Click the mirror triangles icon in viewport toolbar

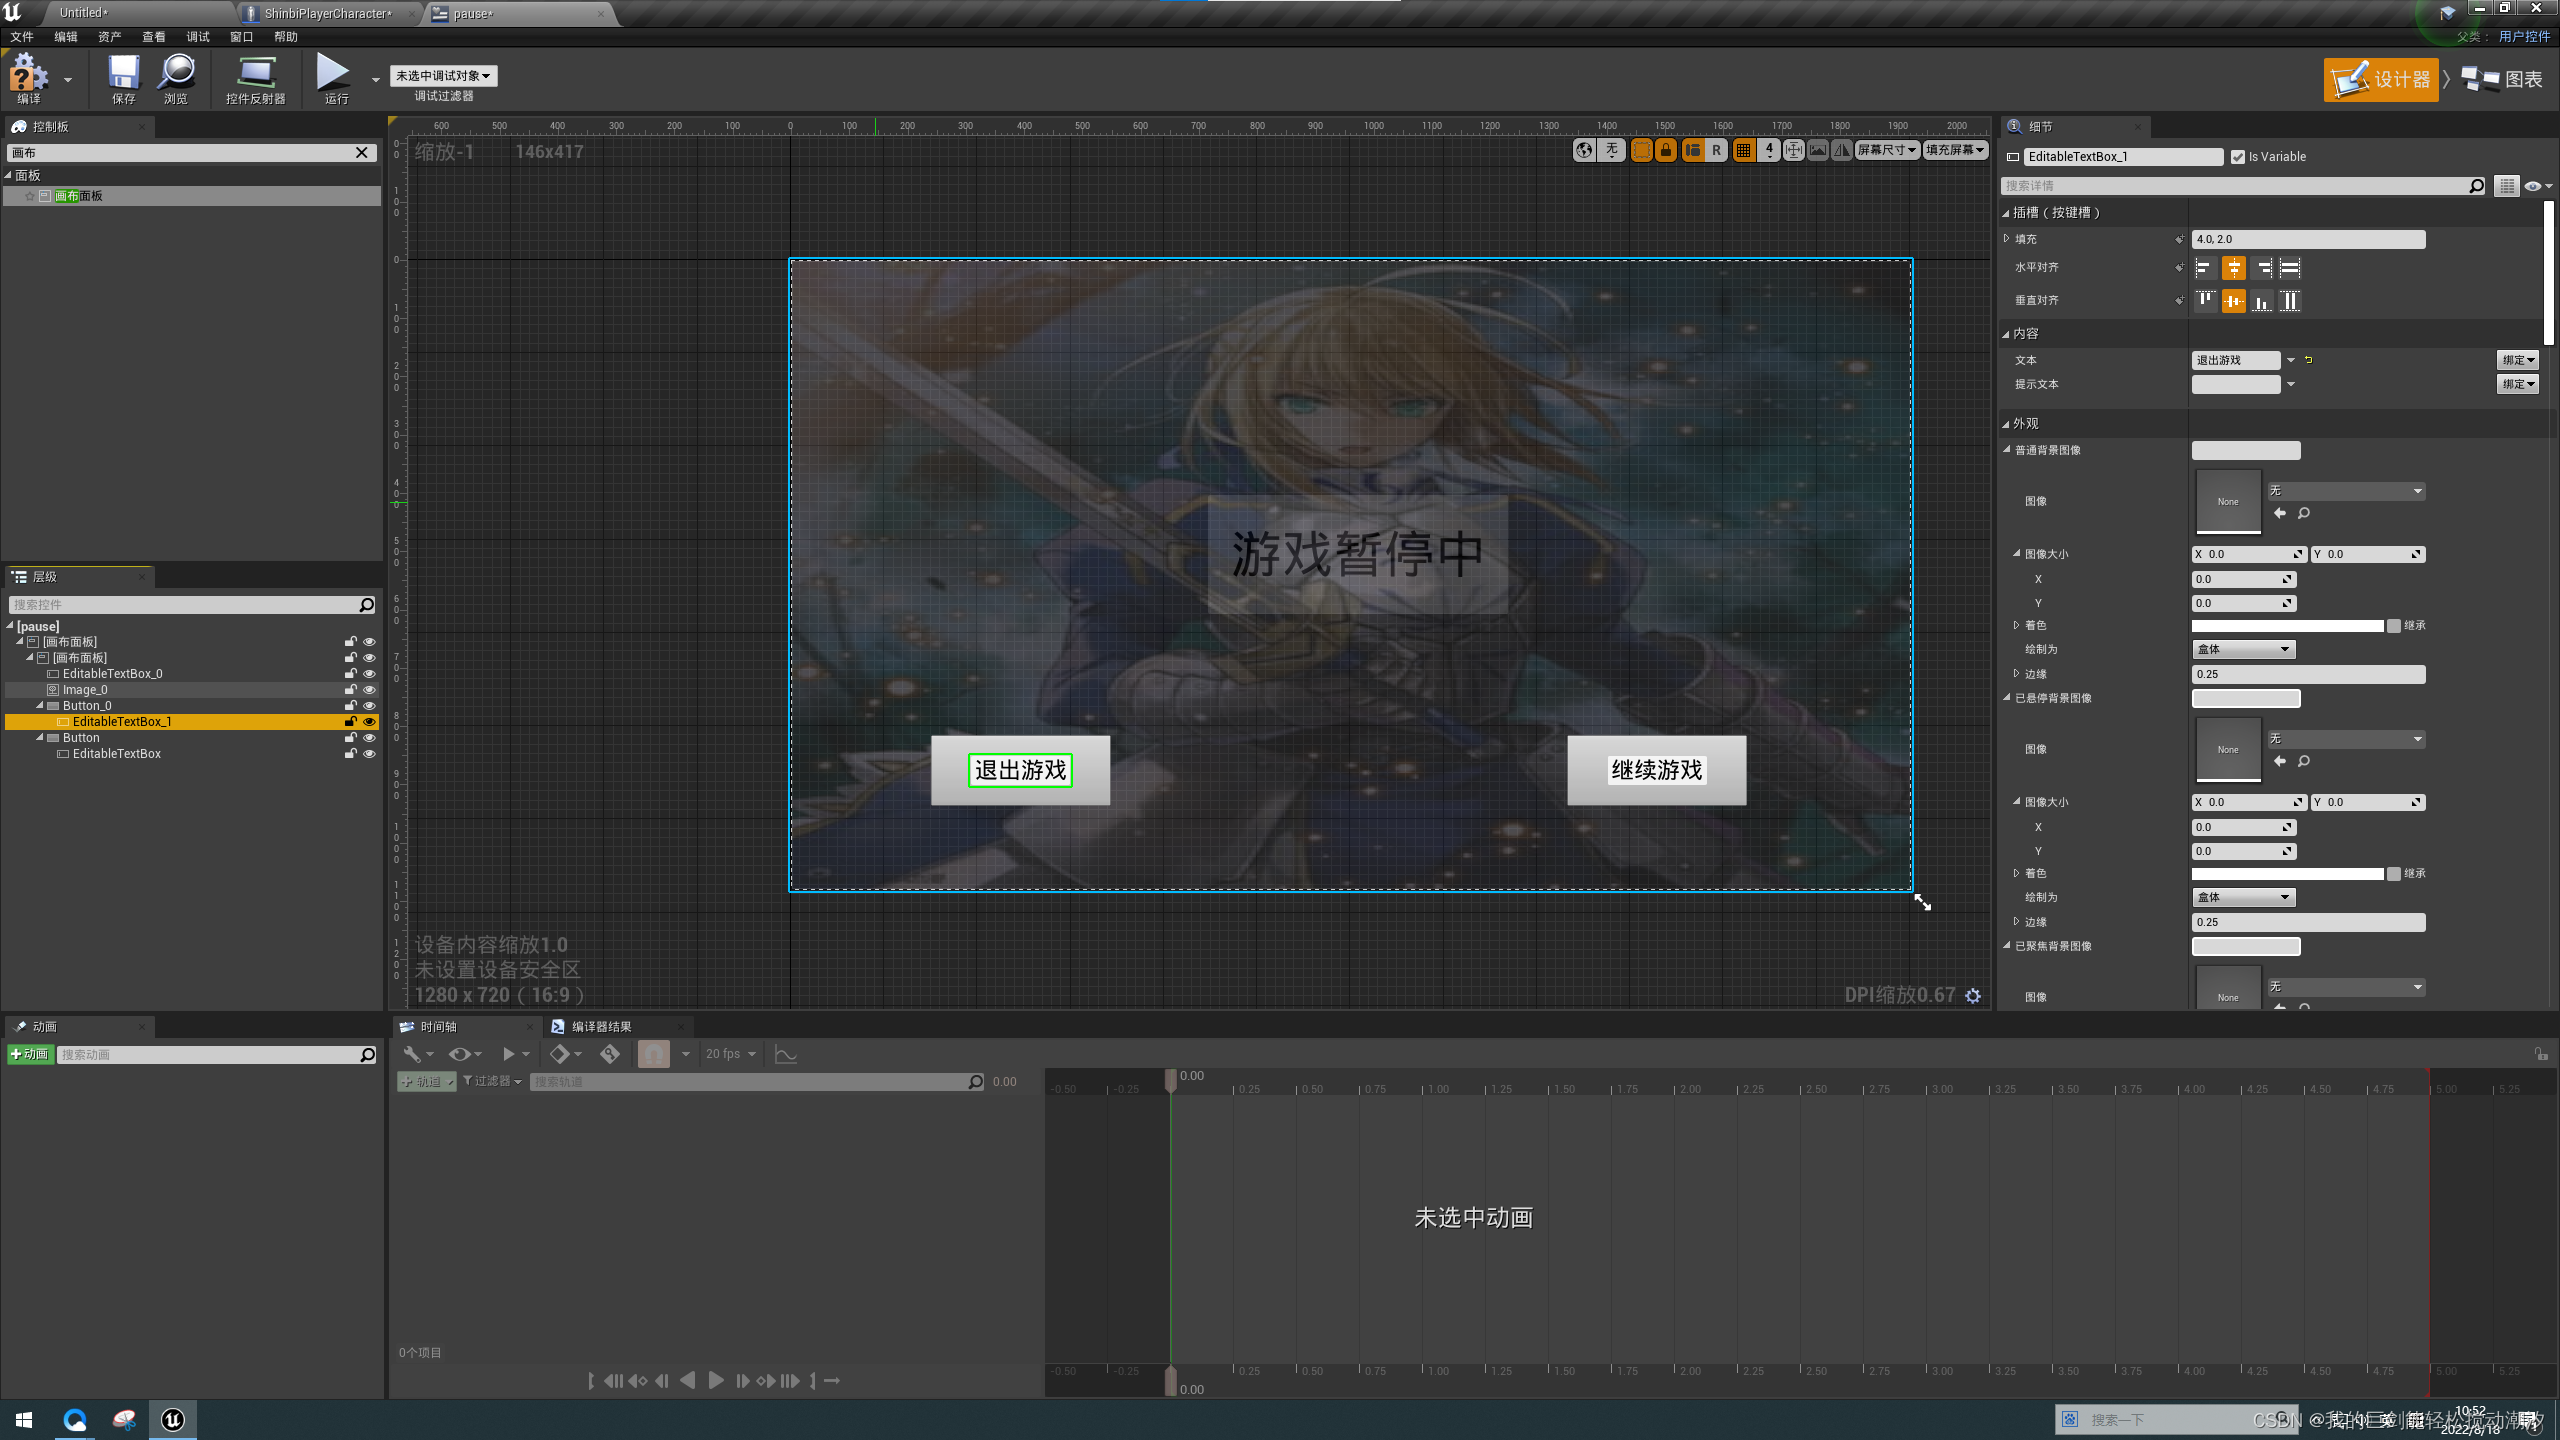[x=1842, y=150]
